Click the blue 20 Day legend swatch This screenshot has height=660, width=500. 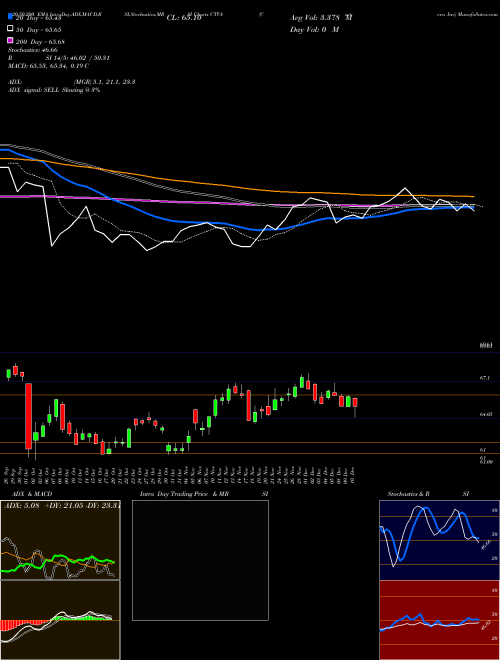[10, 17]
